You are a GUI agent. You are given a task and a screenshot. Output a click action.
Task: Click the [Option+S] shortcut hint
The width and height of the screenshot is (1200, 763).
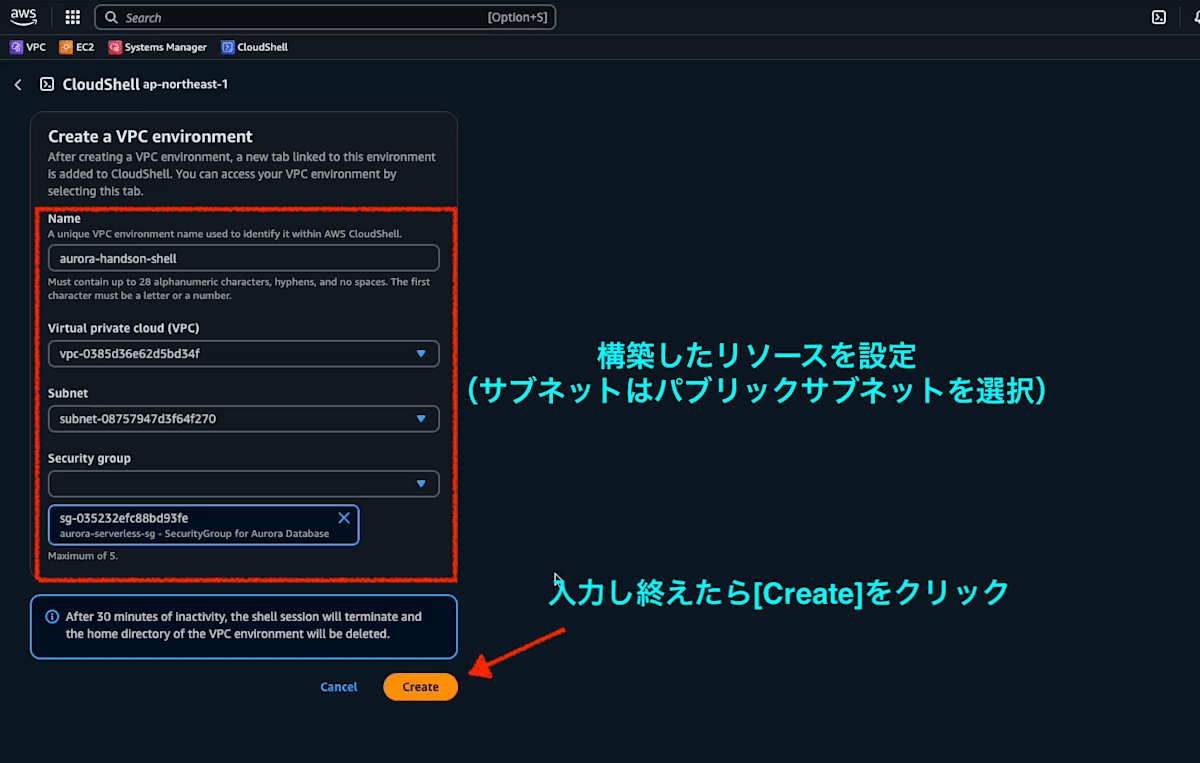[x=518, y=18]
